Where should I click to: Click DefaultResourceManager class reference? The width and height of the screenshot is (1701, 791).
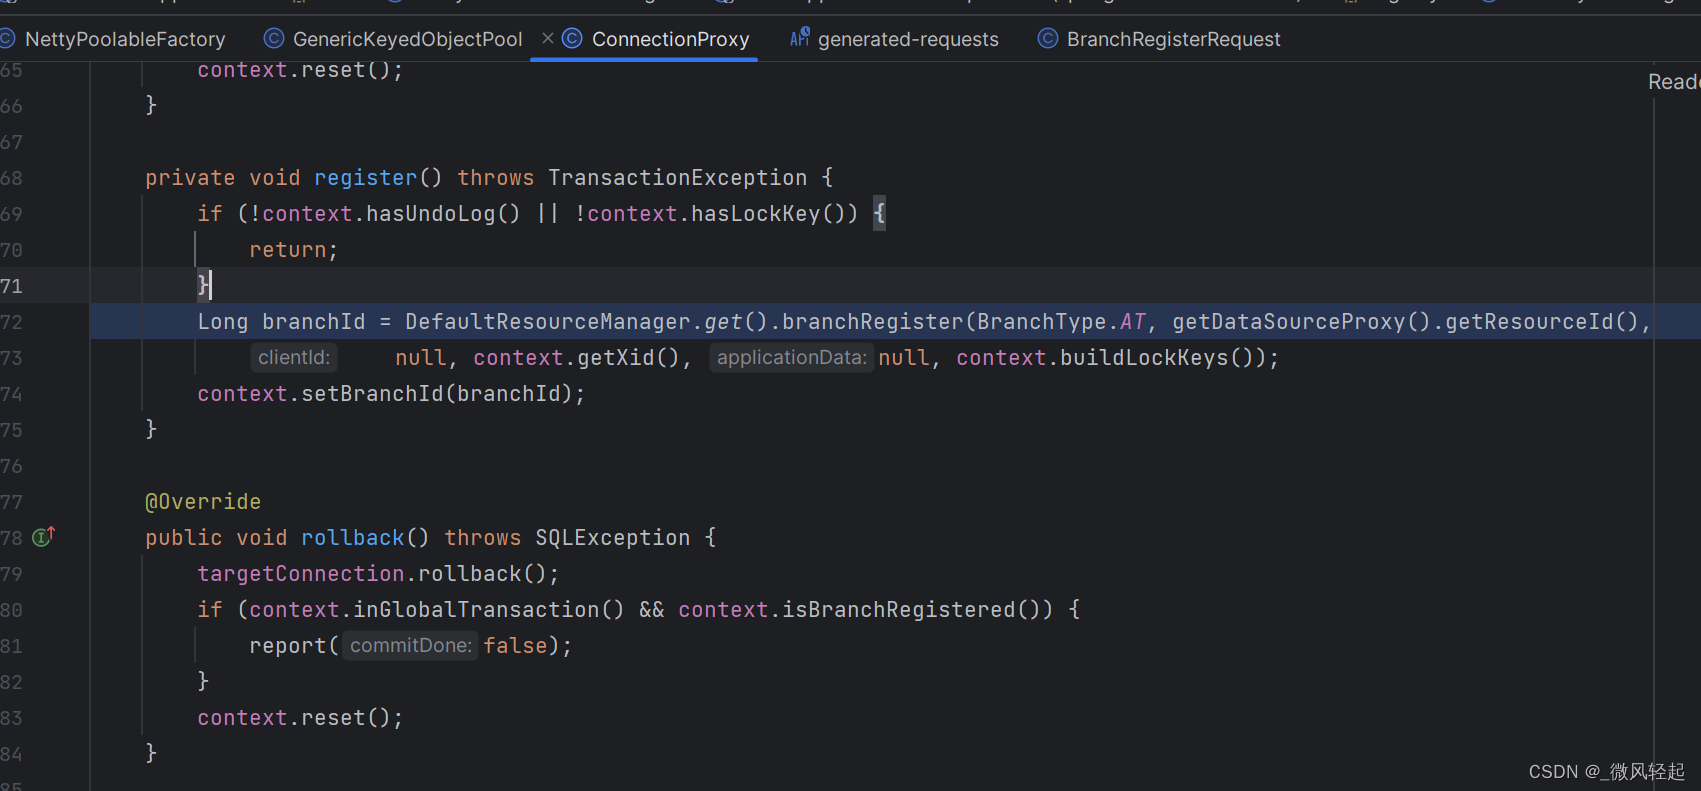(x=548, y=322)
